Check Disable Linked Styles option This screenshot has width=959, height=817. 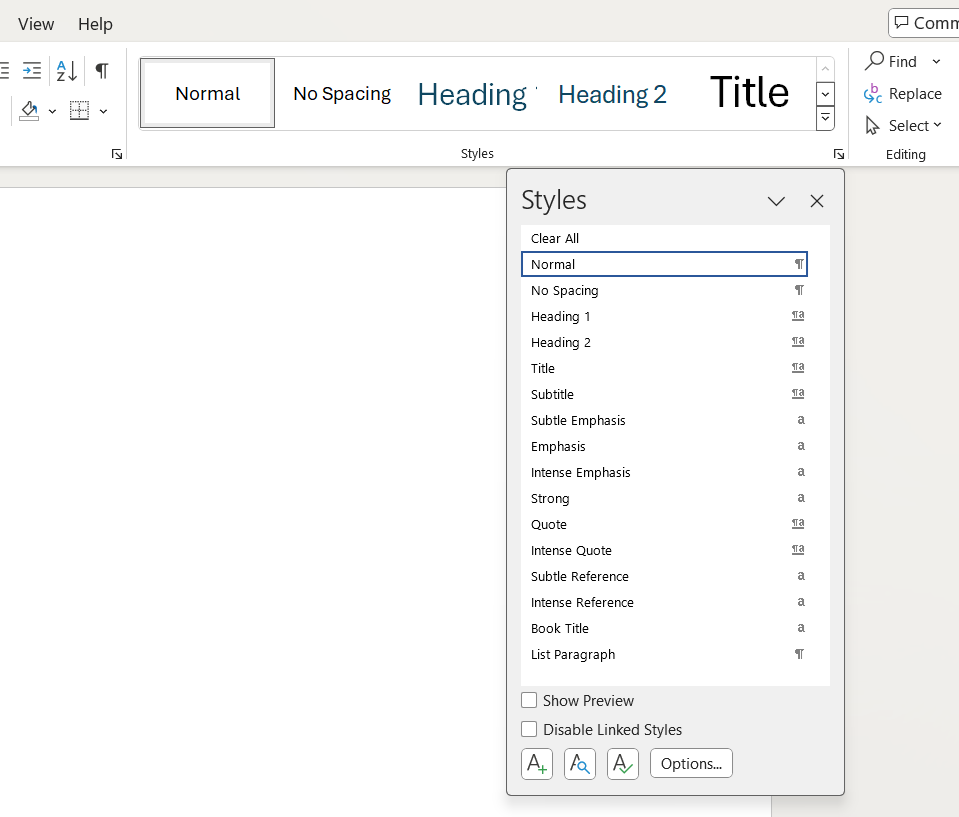[529, 729]
